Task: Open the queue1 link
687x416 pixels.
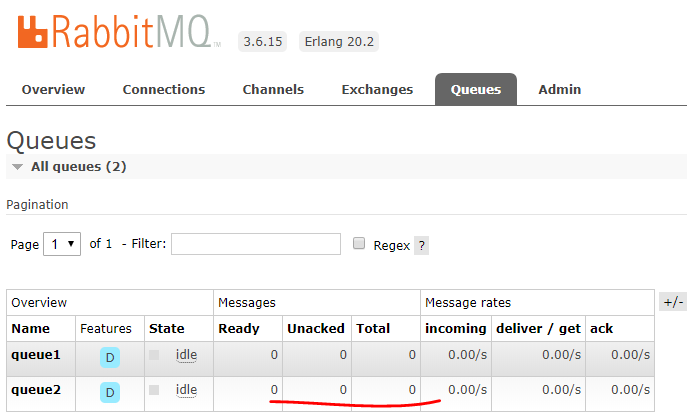Action: coord(36,355)
